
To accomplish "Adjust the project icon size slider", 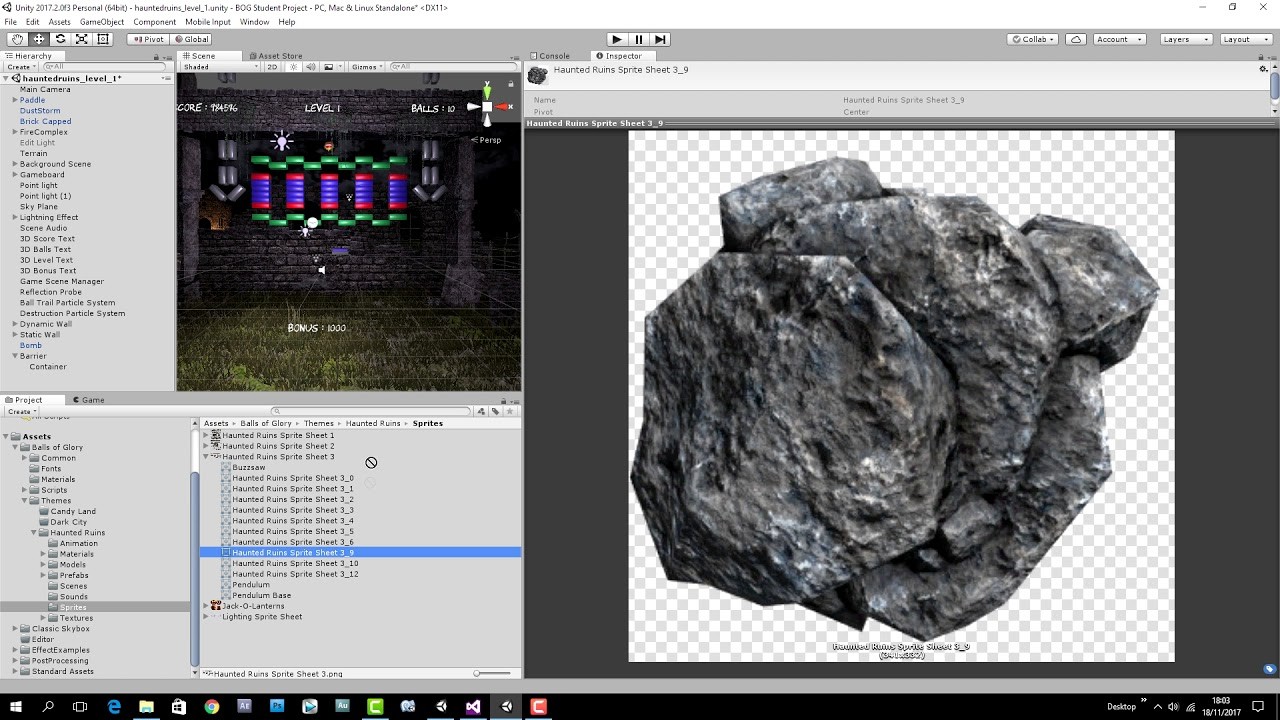I will pyautogui.click(x=492, y=674).
